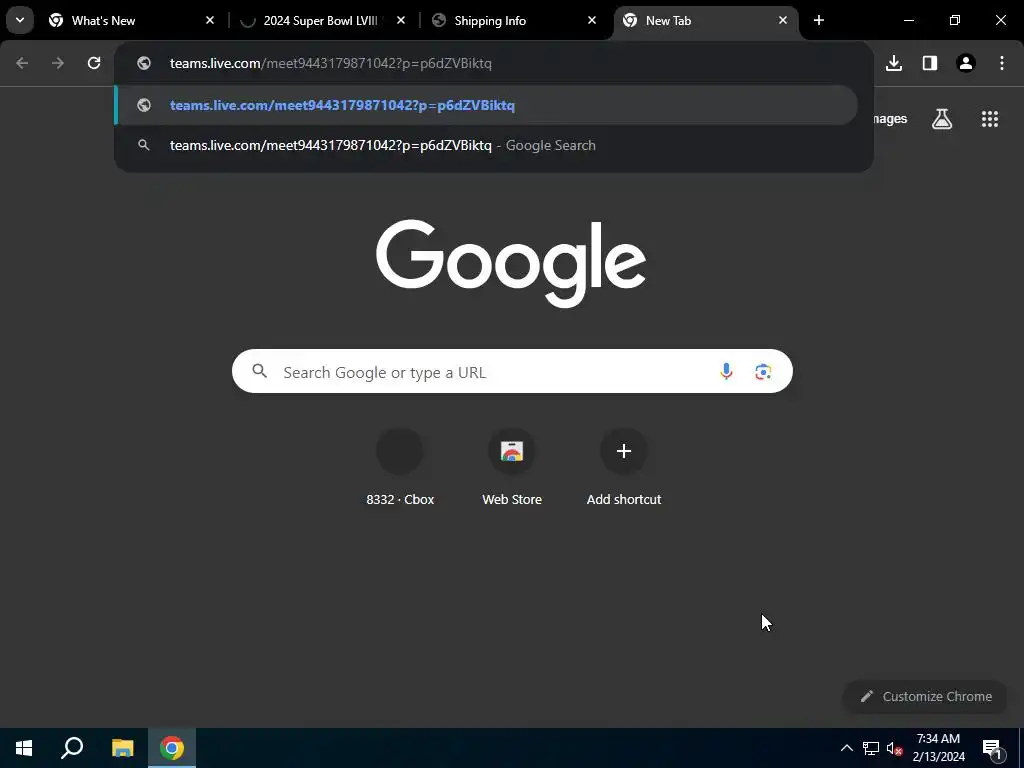Close the New Tab tab
This screenshot has width=1024, height=768.
tap(782, 20)
